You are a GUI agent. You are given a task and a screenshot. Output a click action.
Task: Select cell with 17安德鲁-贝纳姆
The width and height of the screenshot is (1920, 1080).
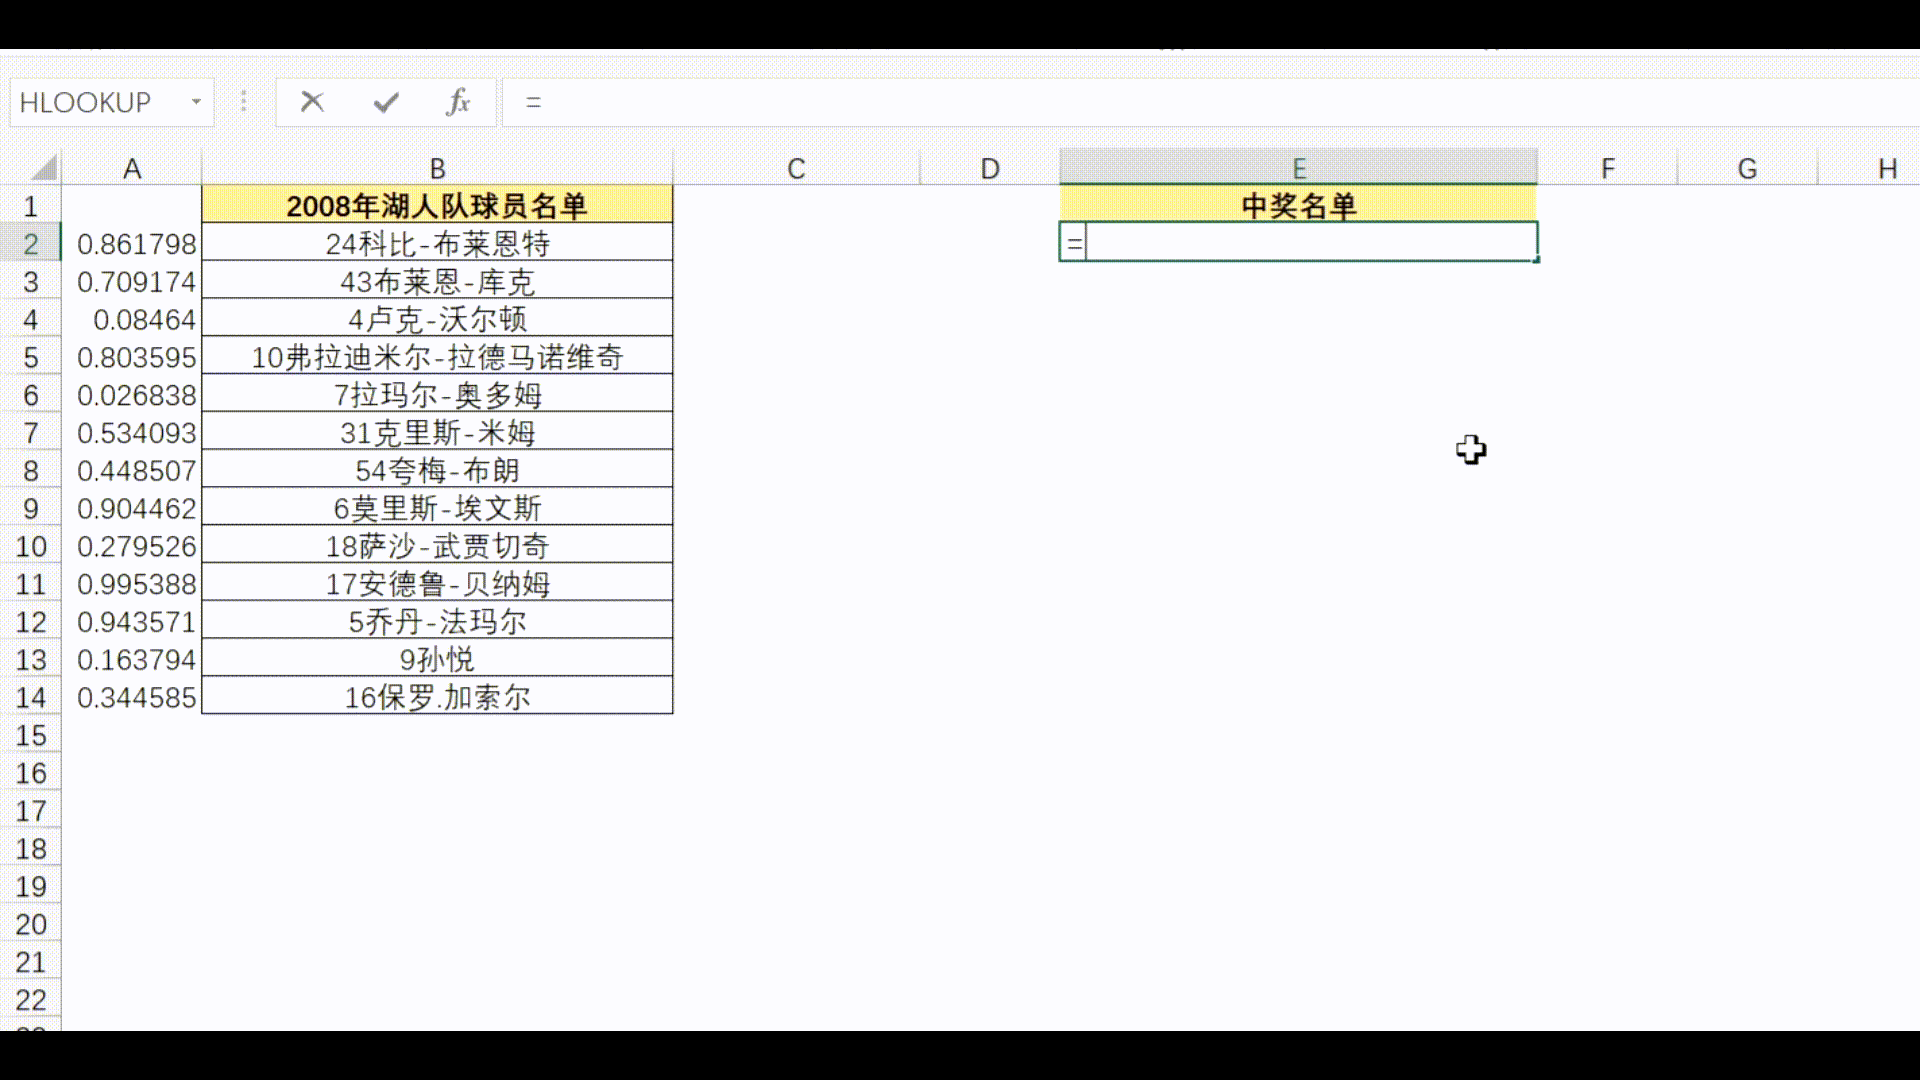click(x=437, y=584)
